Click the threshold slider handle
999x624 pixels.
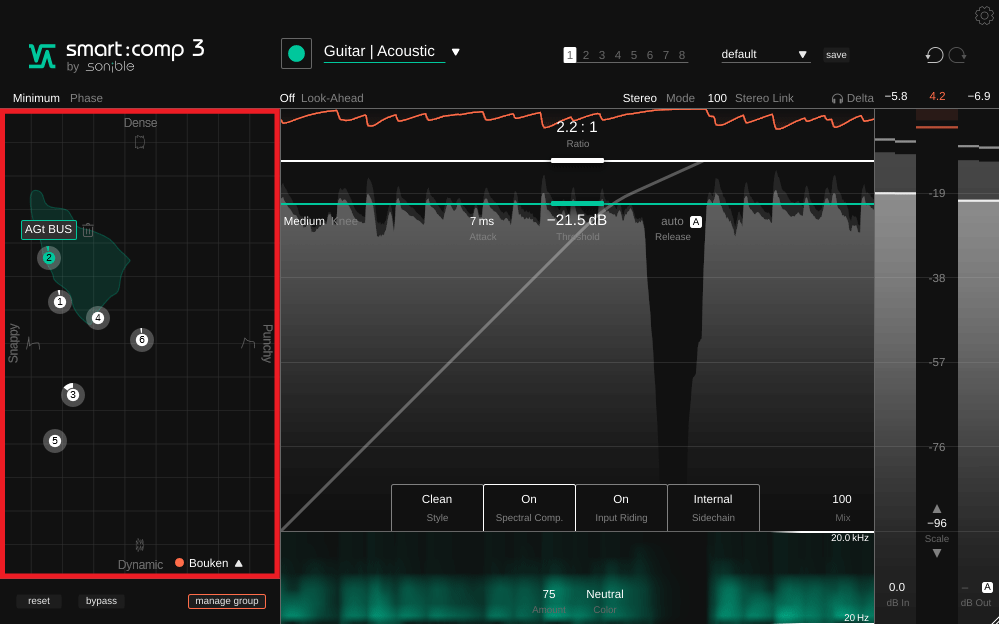(577, 203)
